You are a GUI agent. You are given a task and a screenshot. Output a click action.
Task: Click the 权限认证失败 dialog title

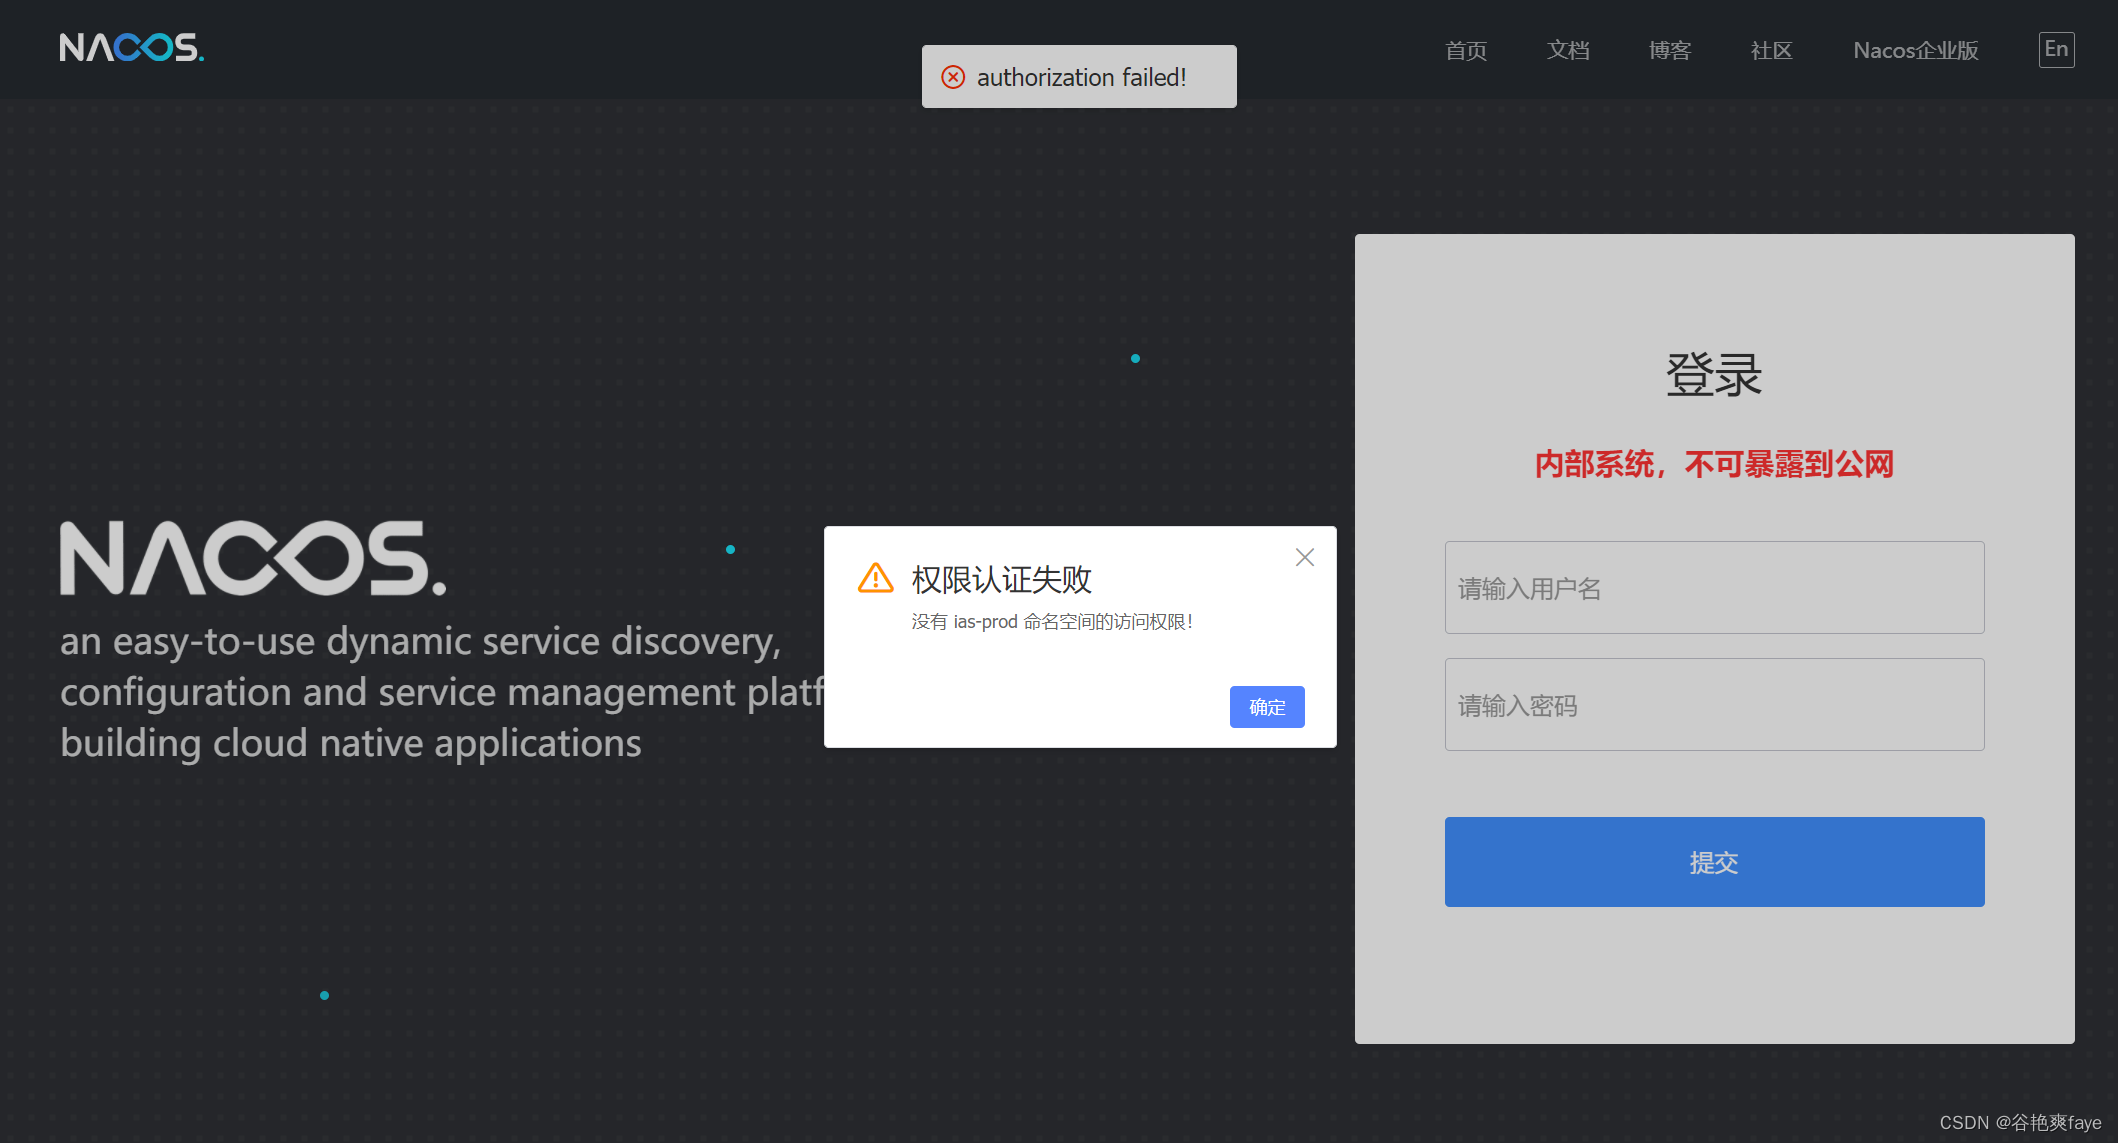(x=1001, y=579)
